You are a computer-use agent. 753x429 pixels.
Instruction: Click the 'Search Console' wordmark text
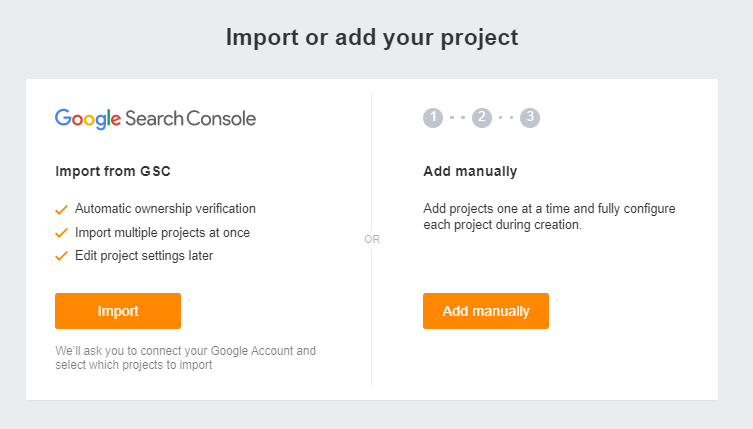click(190, 118)
